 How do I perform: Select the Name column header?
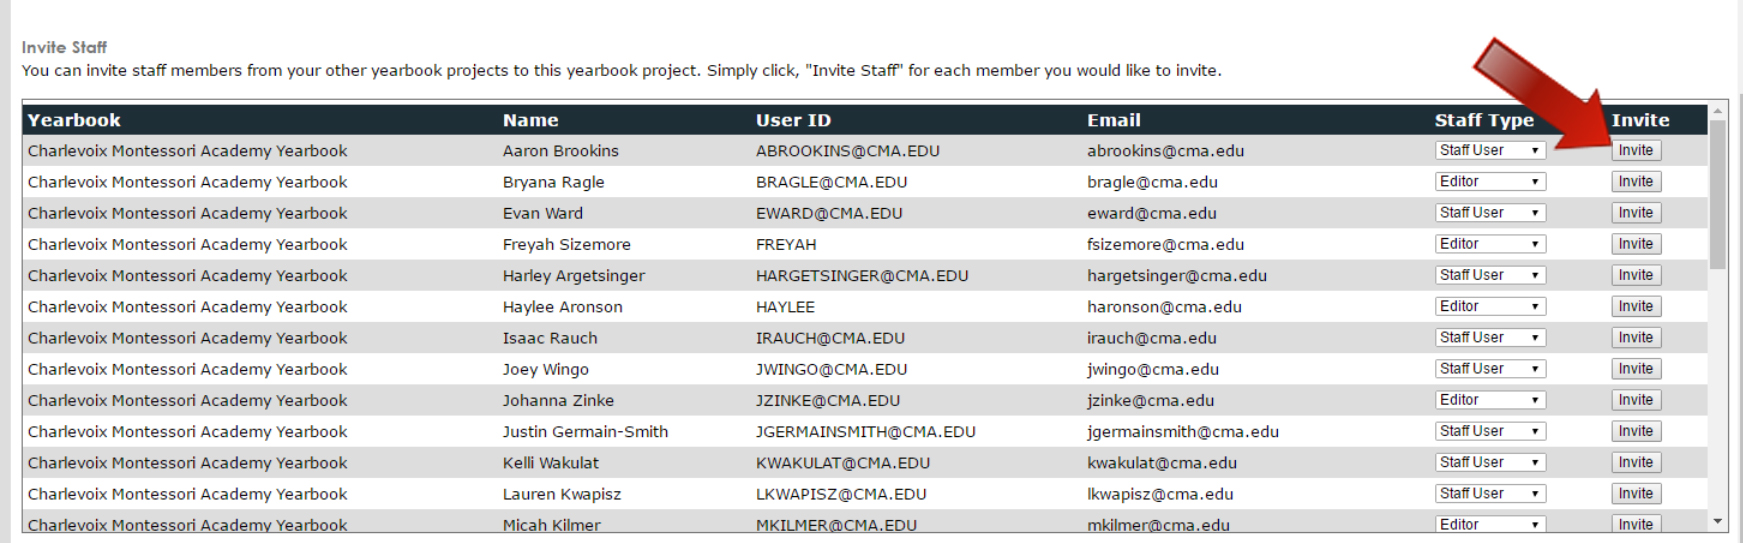click(x=531, y=120)
